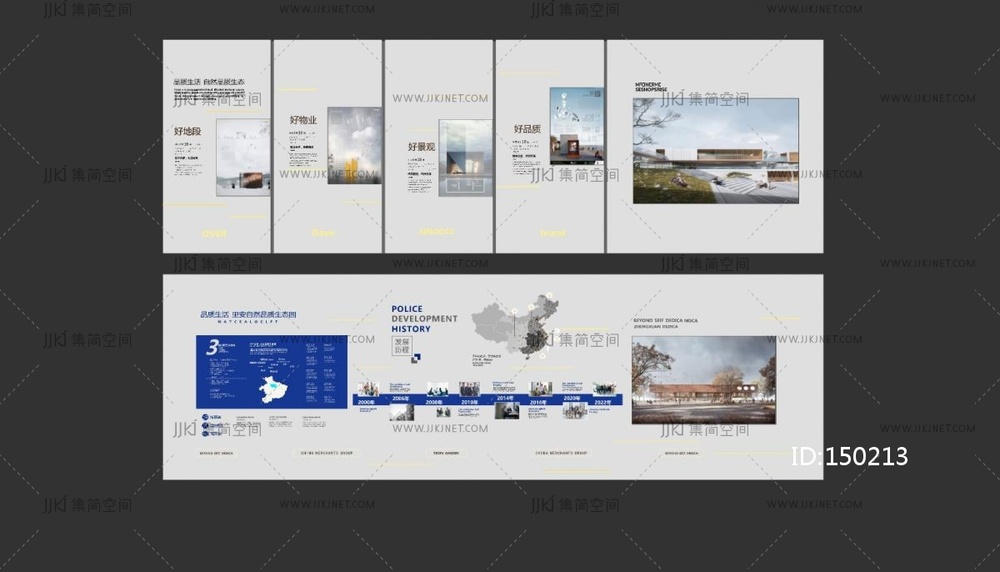1000x572 pixels.
Task: Click the large number 3 on blue panel
Action: (212, 348)
